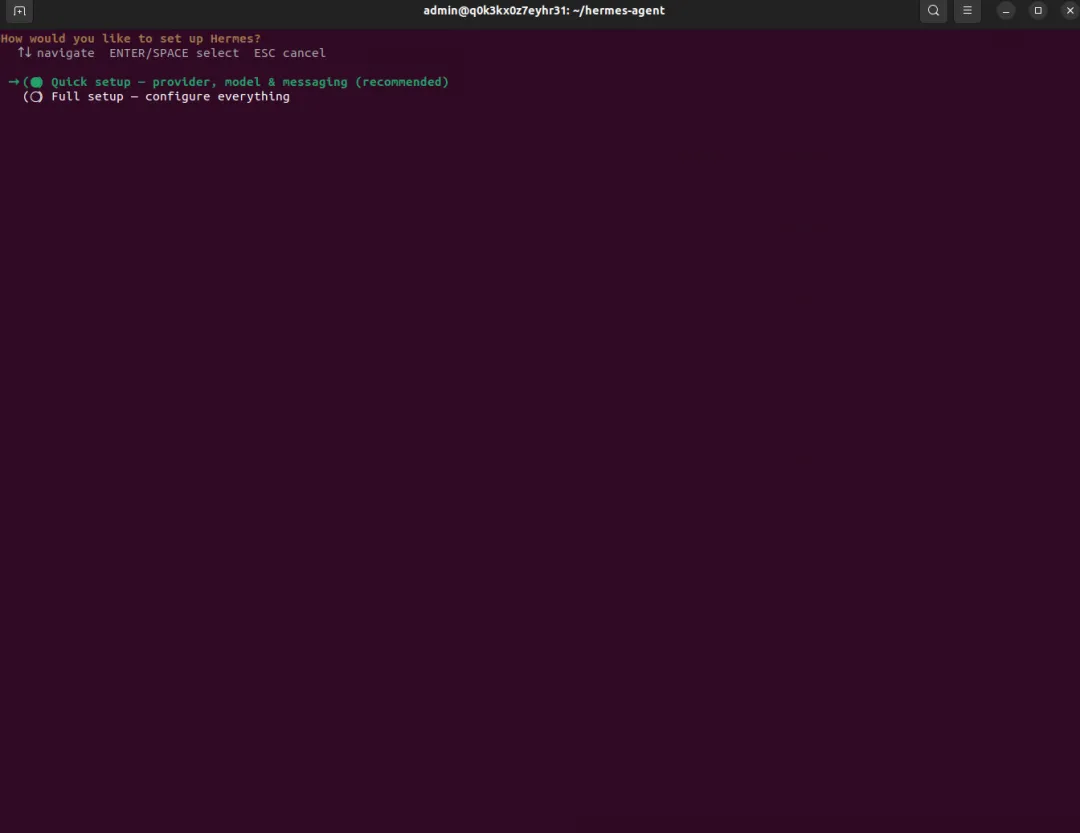Select the Quick setup radio option
The height and width of the screenshot is (833, 1080).
[36, 82]
